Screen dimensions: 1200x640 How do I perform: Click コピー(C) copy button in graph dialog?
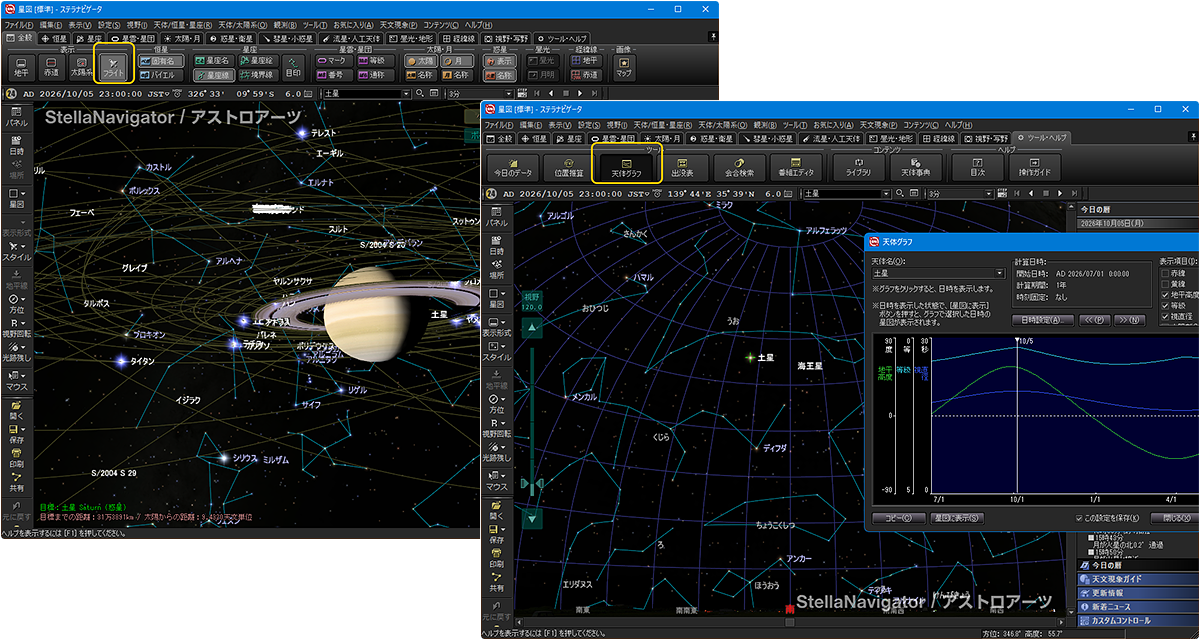(898, 519)
